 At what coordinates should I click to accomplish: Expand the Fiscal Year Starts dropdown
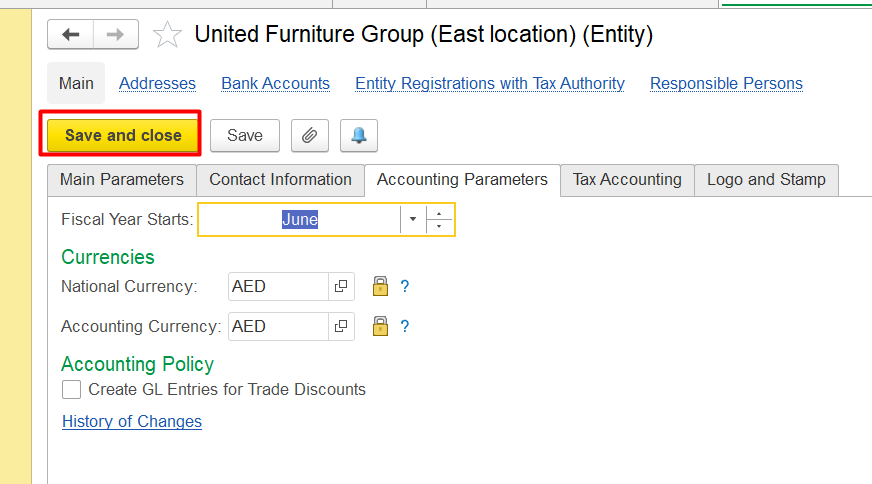tap(413, 219)
